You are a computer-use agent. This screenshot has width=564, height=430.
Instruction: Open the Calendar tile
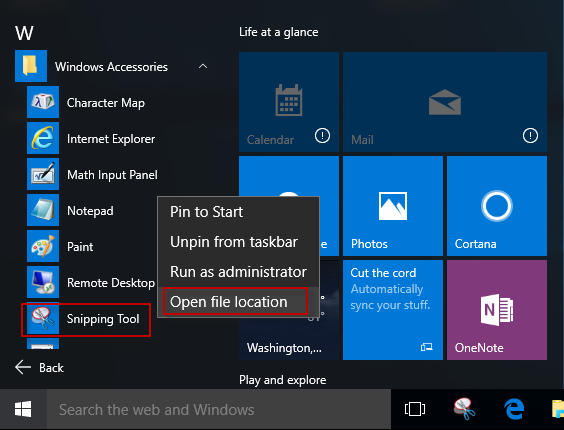289,102
